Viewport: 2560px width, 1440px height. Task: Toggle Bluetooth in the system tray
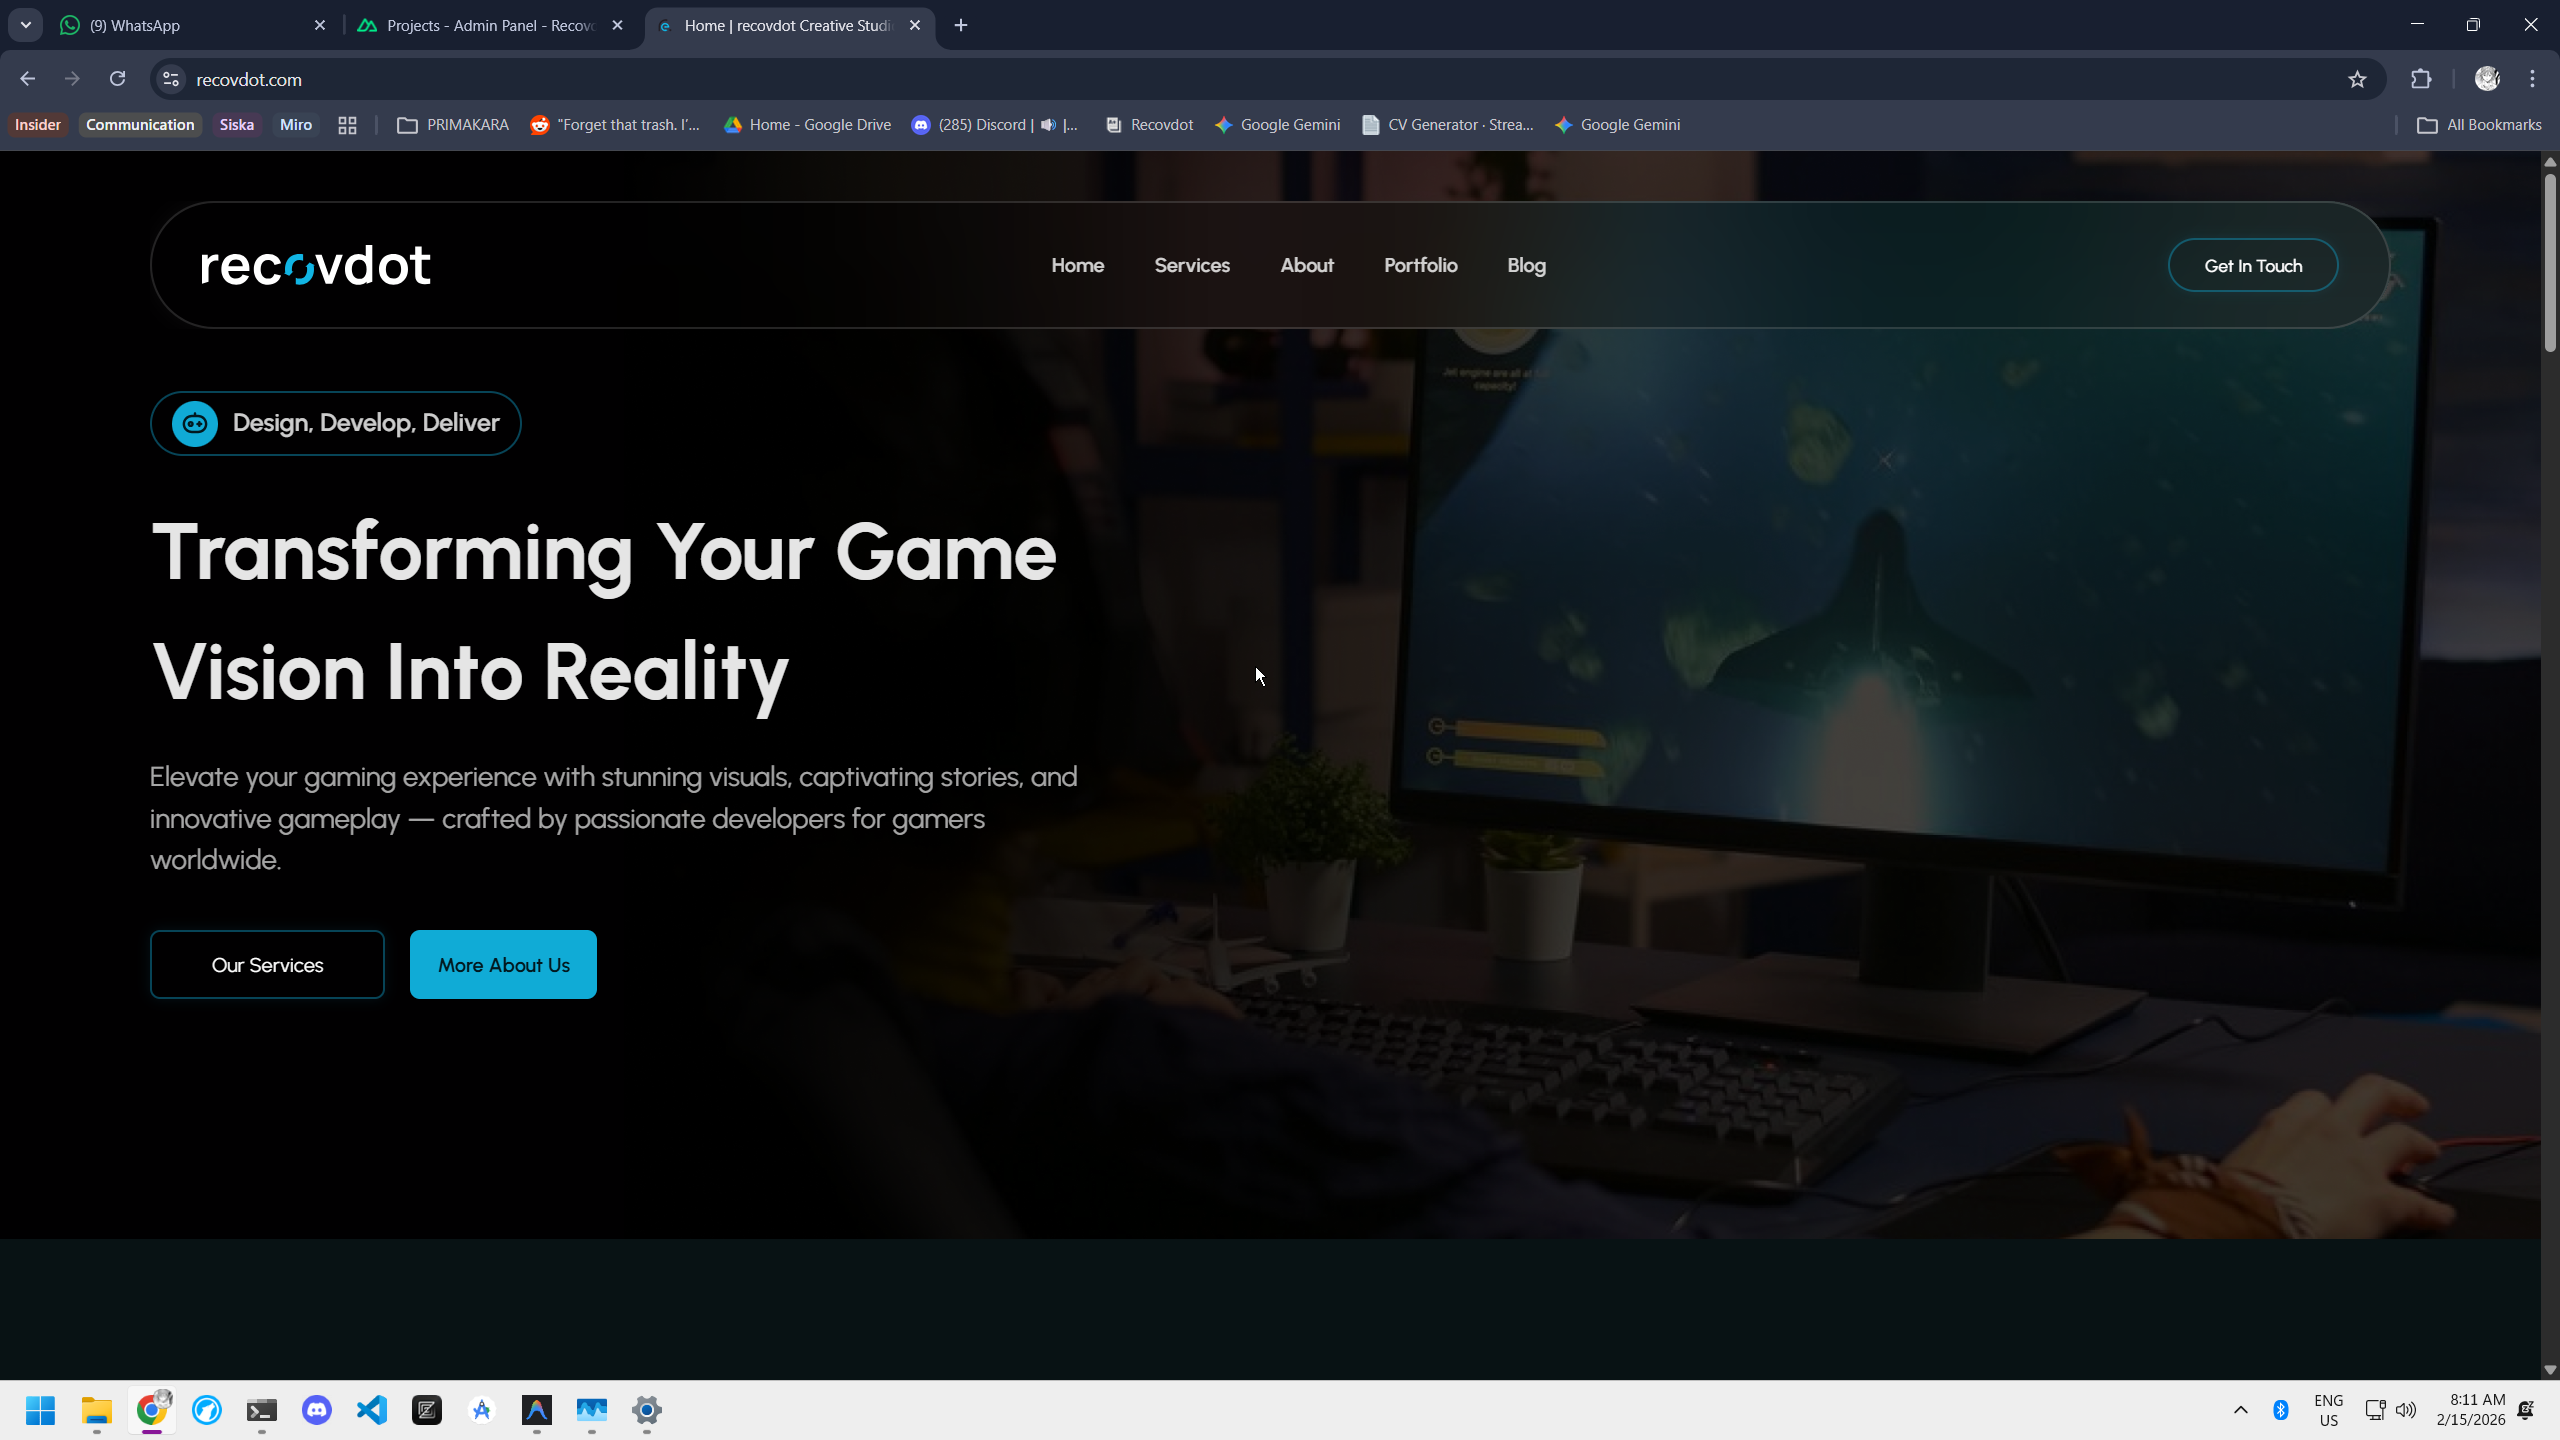2281,1411
